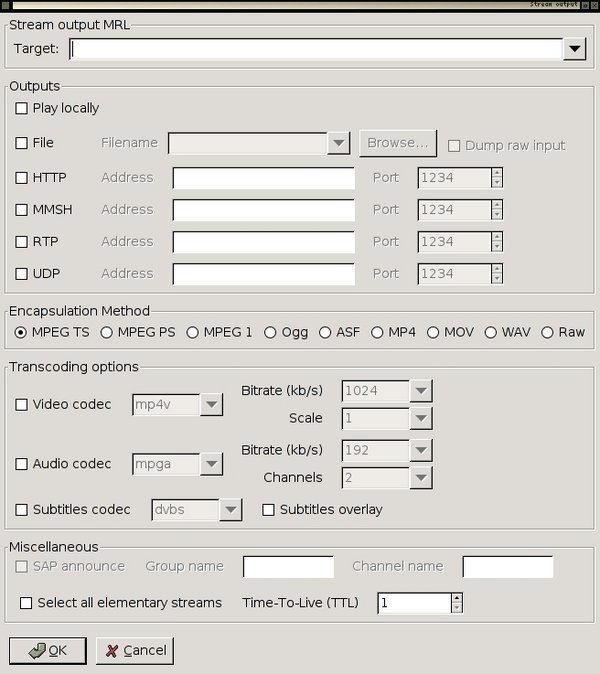Decrease the TTL spinner value
The width and height of the screenshot is (600, 674).
click(457, 608)
